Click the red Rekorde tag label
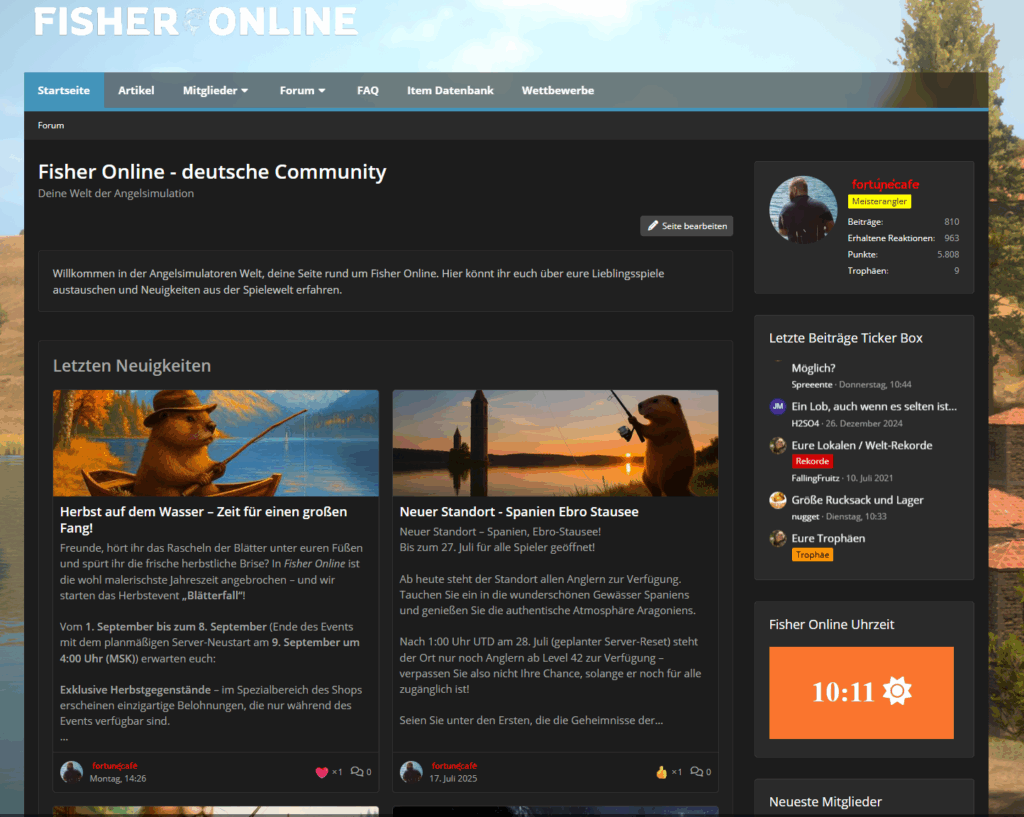 click(812, 461)
